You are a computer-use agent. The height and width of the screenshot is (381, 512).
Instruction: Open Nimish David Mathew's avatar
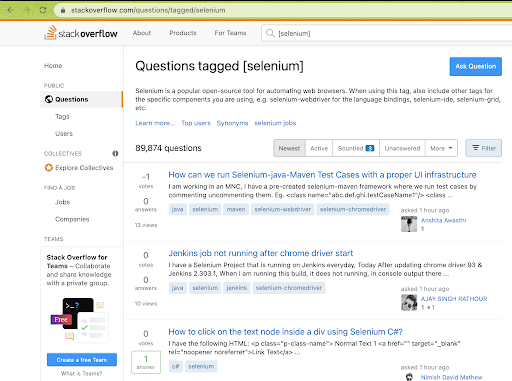(x=409, y=377)
